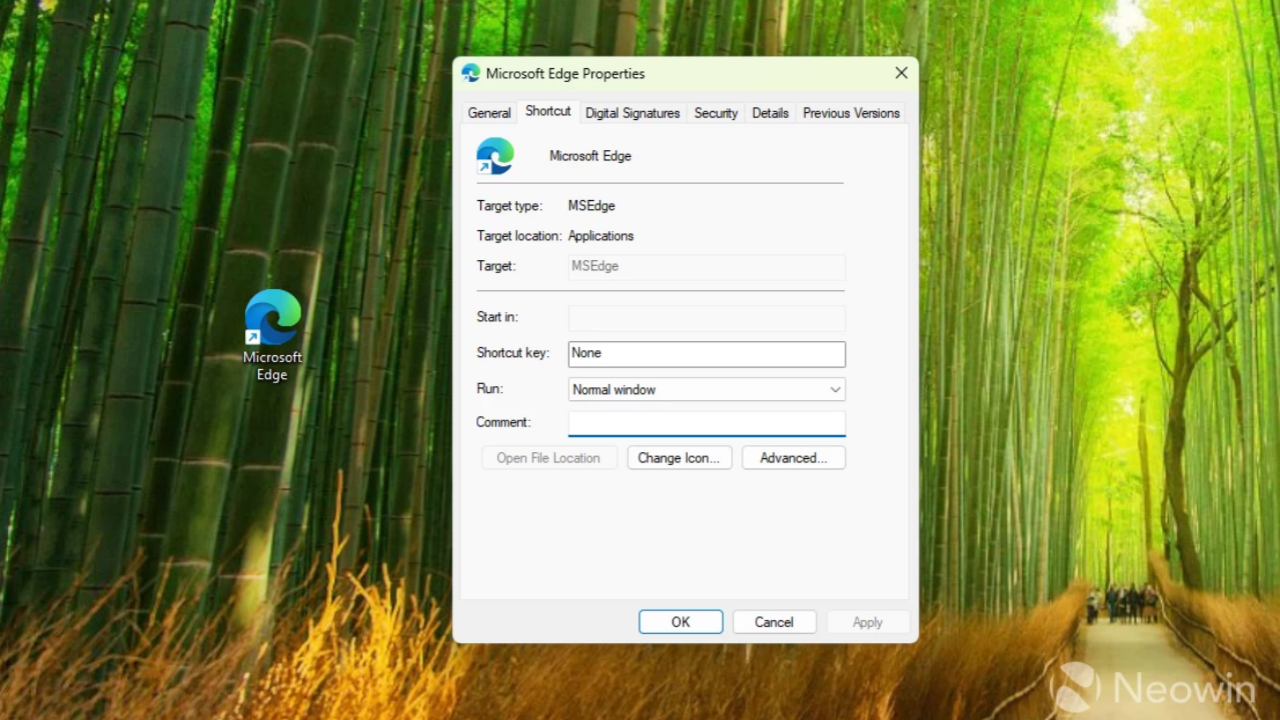Click into the Shortcut key field
Screen dimensions: 1280x720
706,353
